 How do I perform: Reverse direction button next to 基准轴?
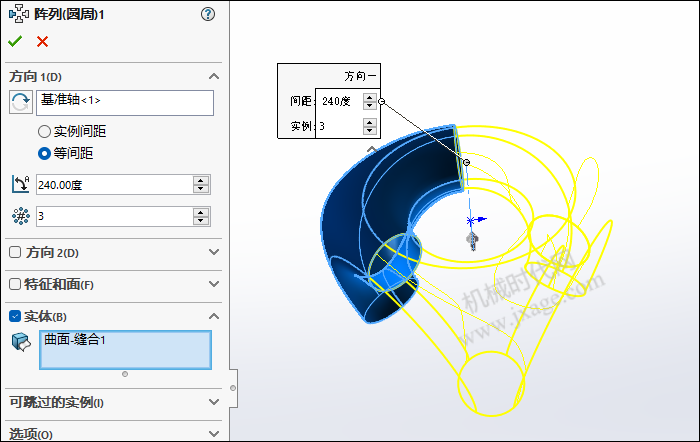click(21, 102)
